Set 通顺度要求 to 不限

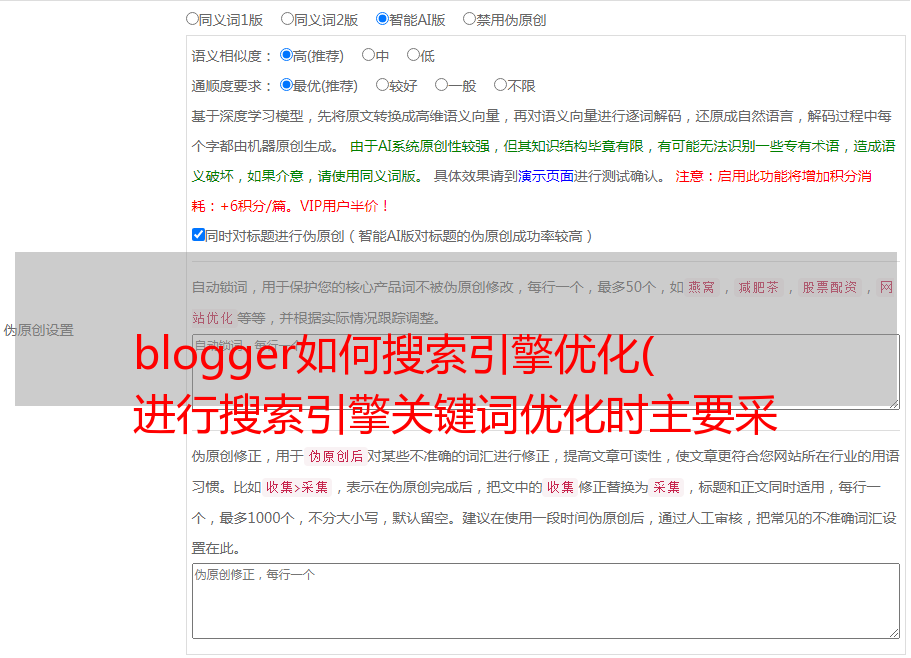pyautogui.click(x=500, y=85)
